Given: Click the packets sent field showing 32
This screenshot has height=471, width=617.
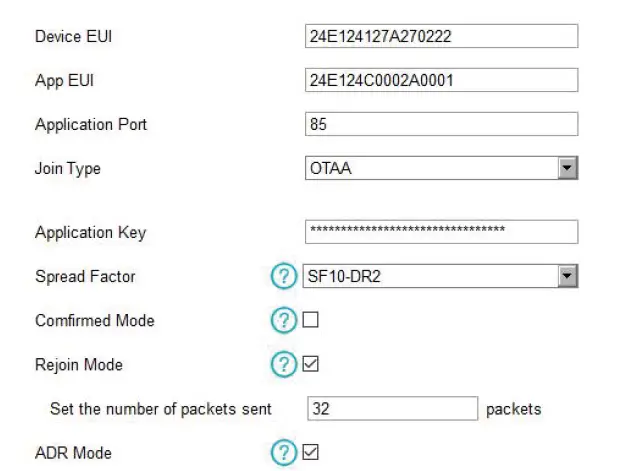Looking at the screenshot, I should [x=391, y=409].
